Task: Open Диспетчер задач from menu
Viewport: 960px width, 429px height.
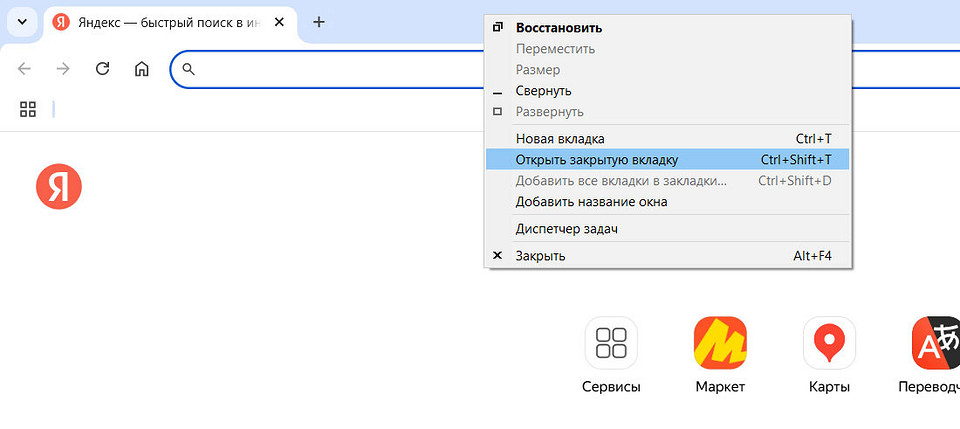Action: 566,229
